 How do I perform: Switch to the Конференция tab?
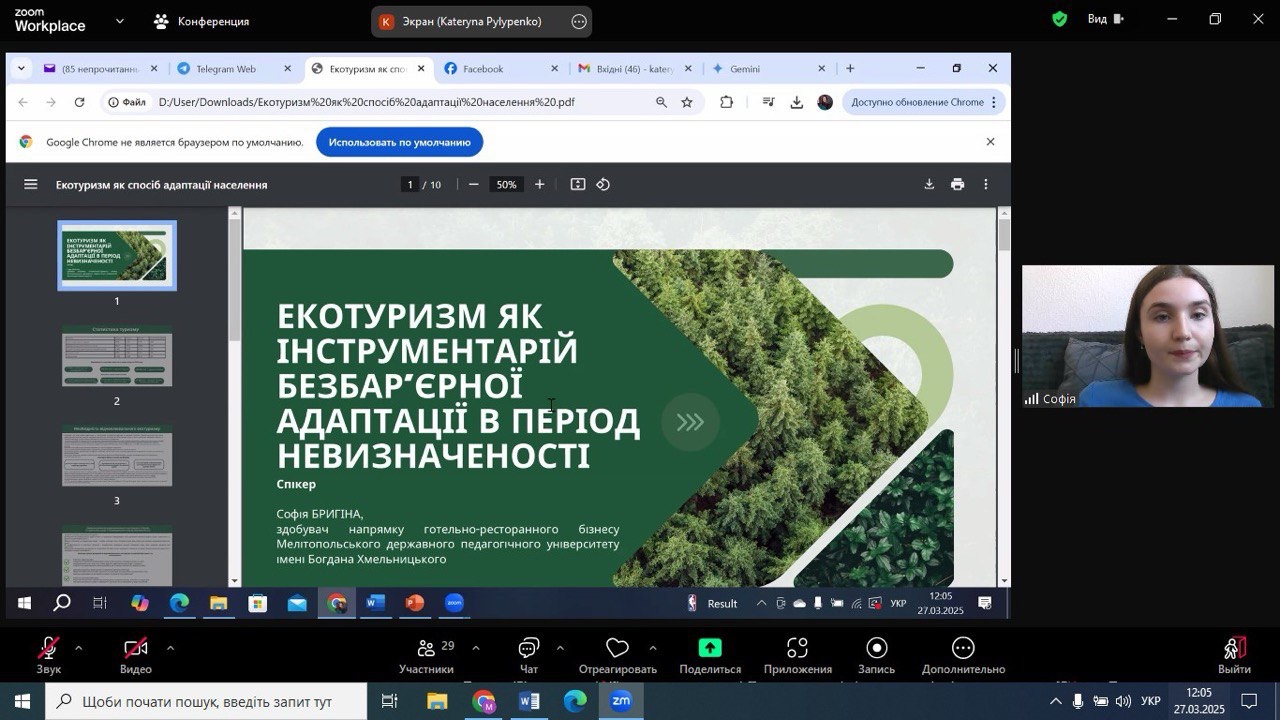[201, 21]
